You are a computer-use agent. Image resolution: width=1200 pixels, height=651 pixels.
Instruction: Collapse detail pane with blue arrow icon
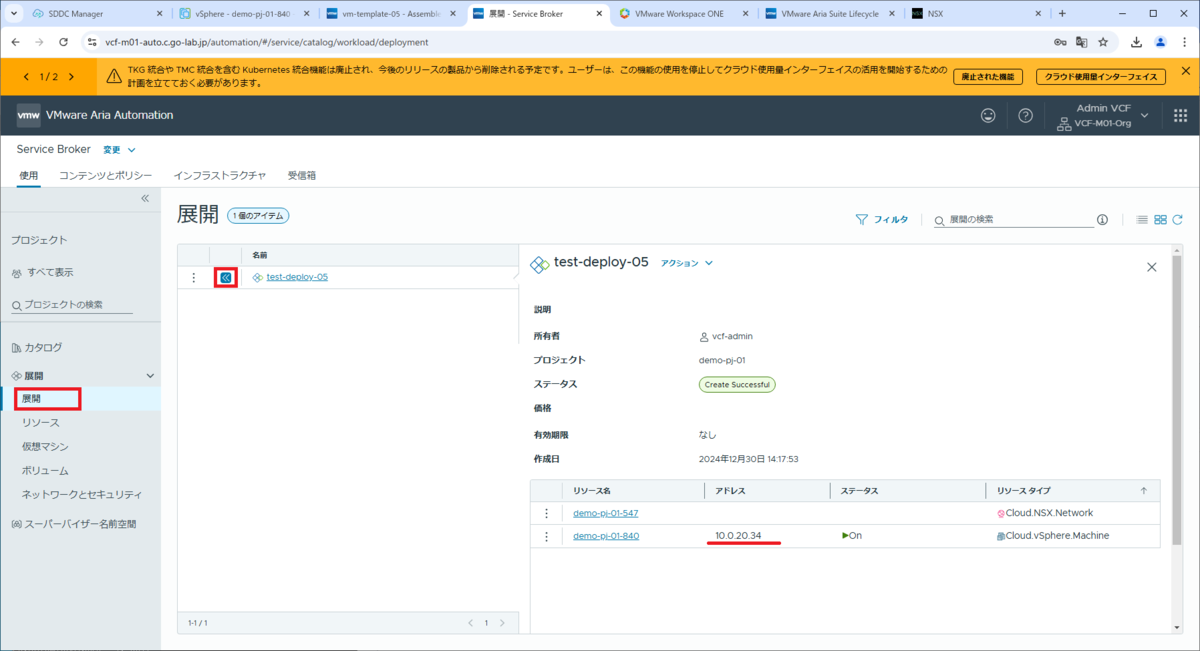pos(226,277)
